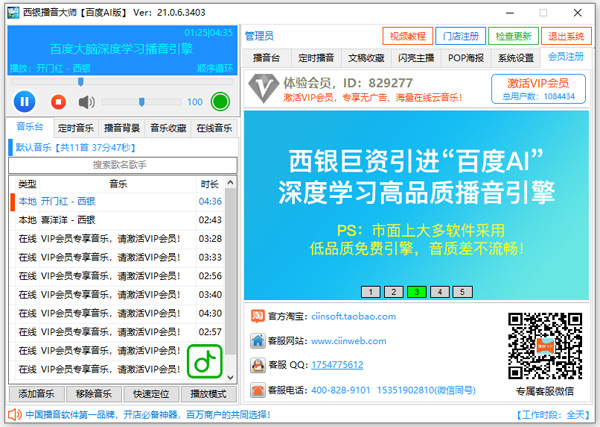This screenshot has width=600, height=427.
Task: Show banner slide 5
Action: coord(462,292)
